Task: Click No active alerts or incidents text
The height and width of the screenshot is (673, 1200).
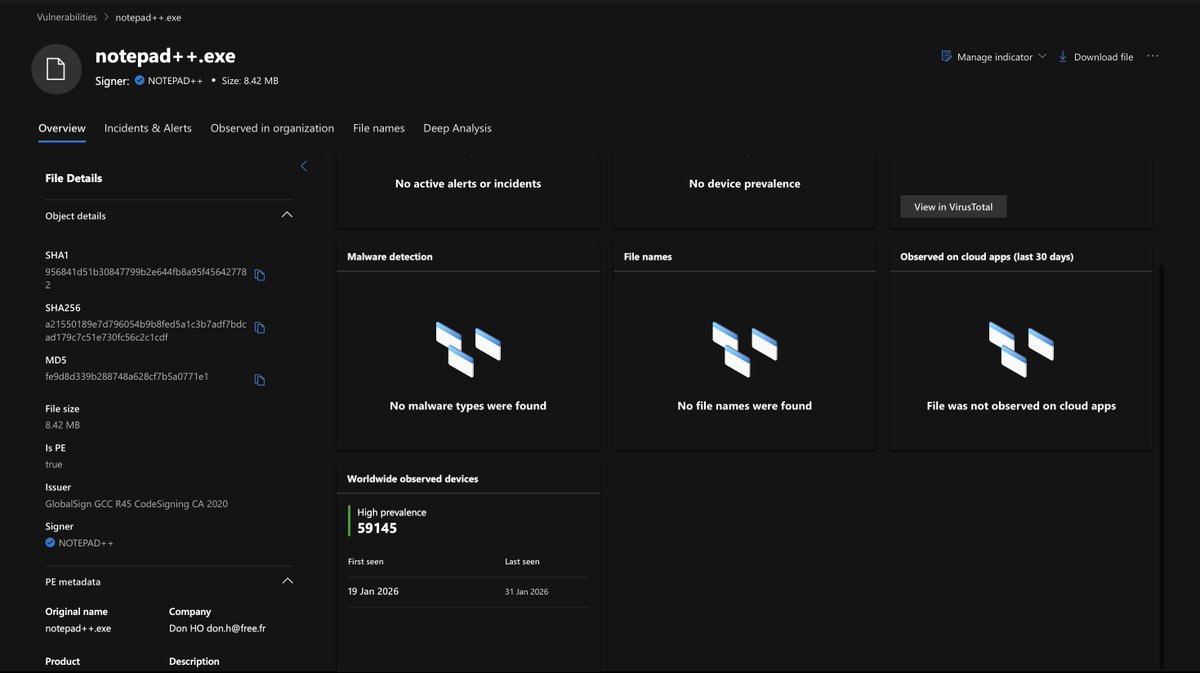Action: [468, 184]
